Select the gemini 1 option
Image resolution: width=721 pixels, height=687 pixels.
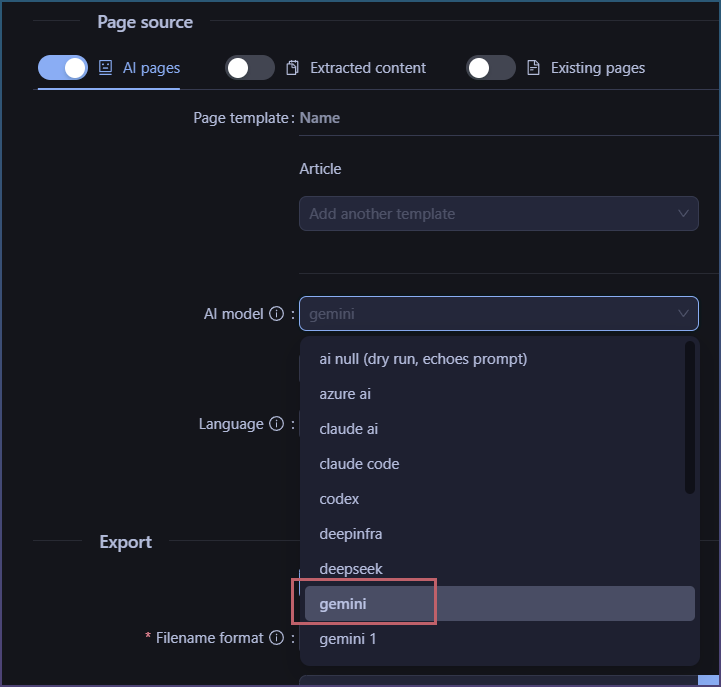pyautogui.click(x=499, y=638)
